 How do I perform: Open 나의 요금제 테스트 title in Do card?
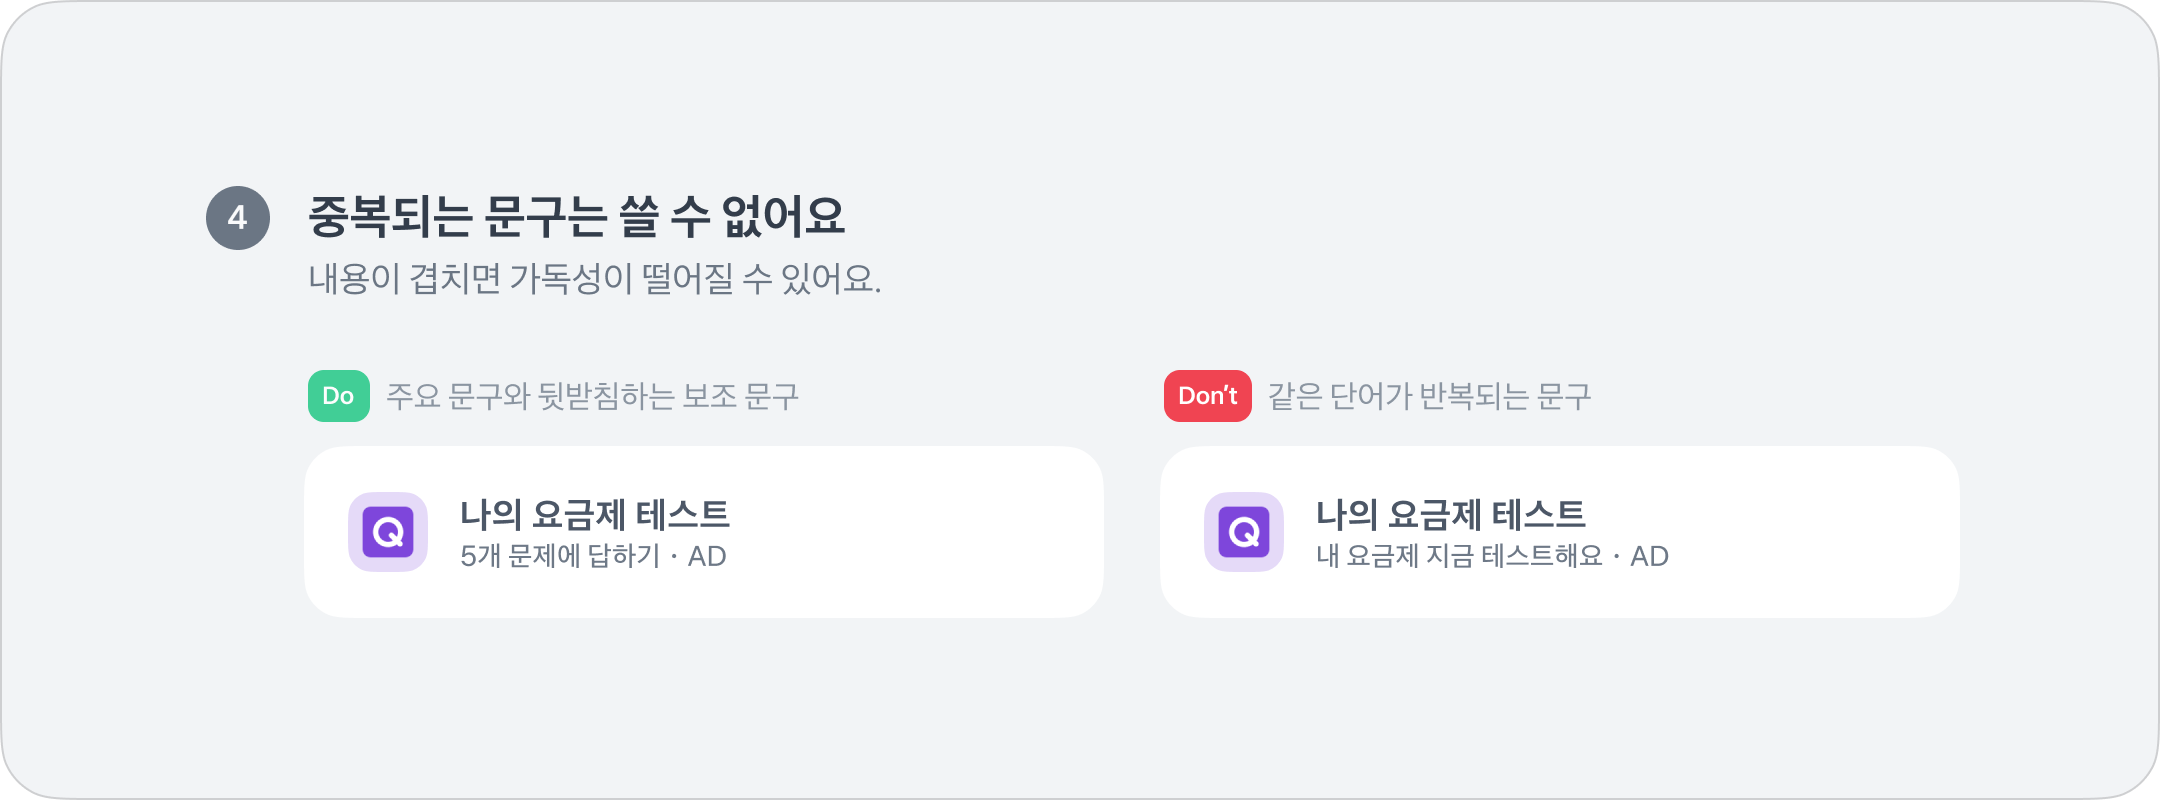[x=595, y=515]
